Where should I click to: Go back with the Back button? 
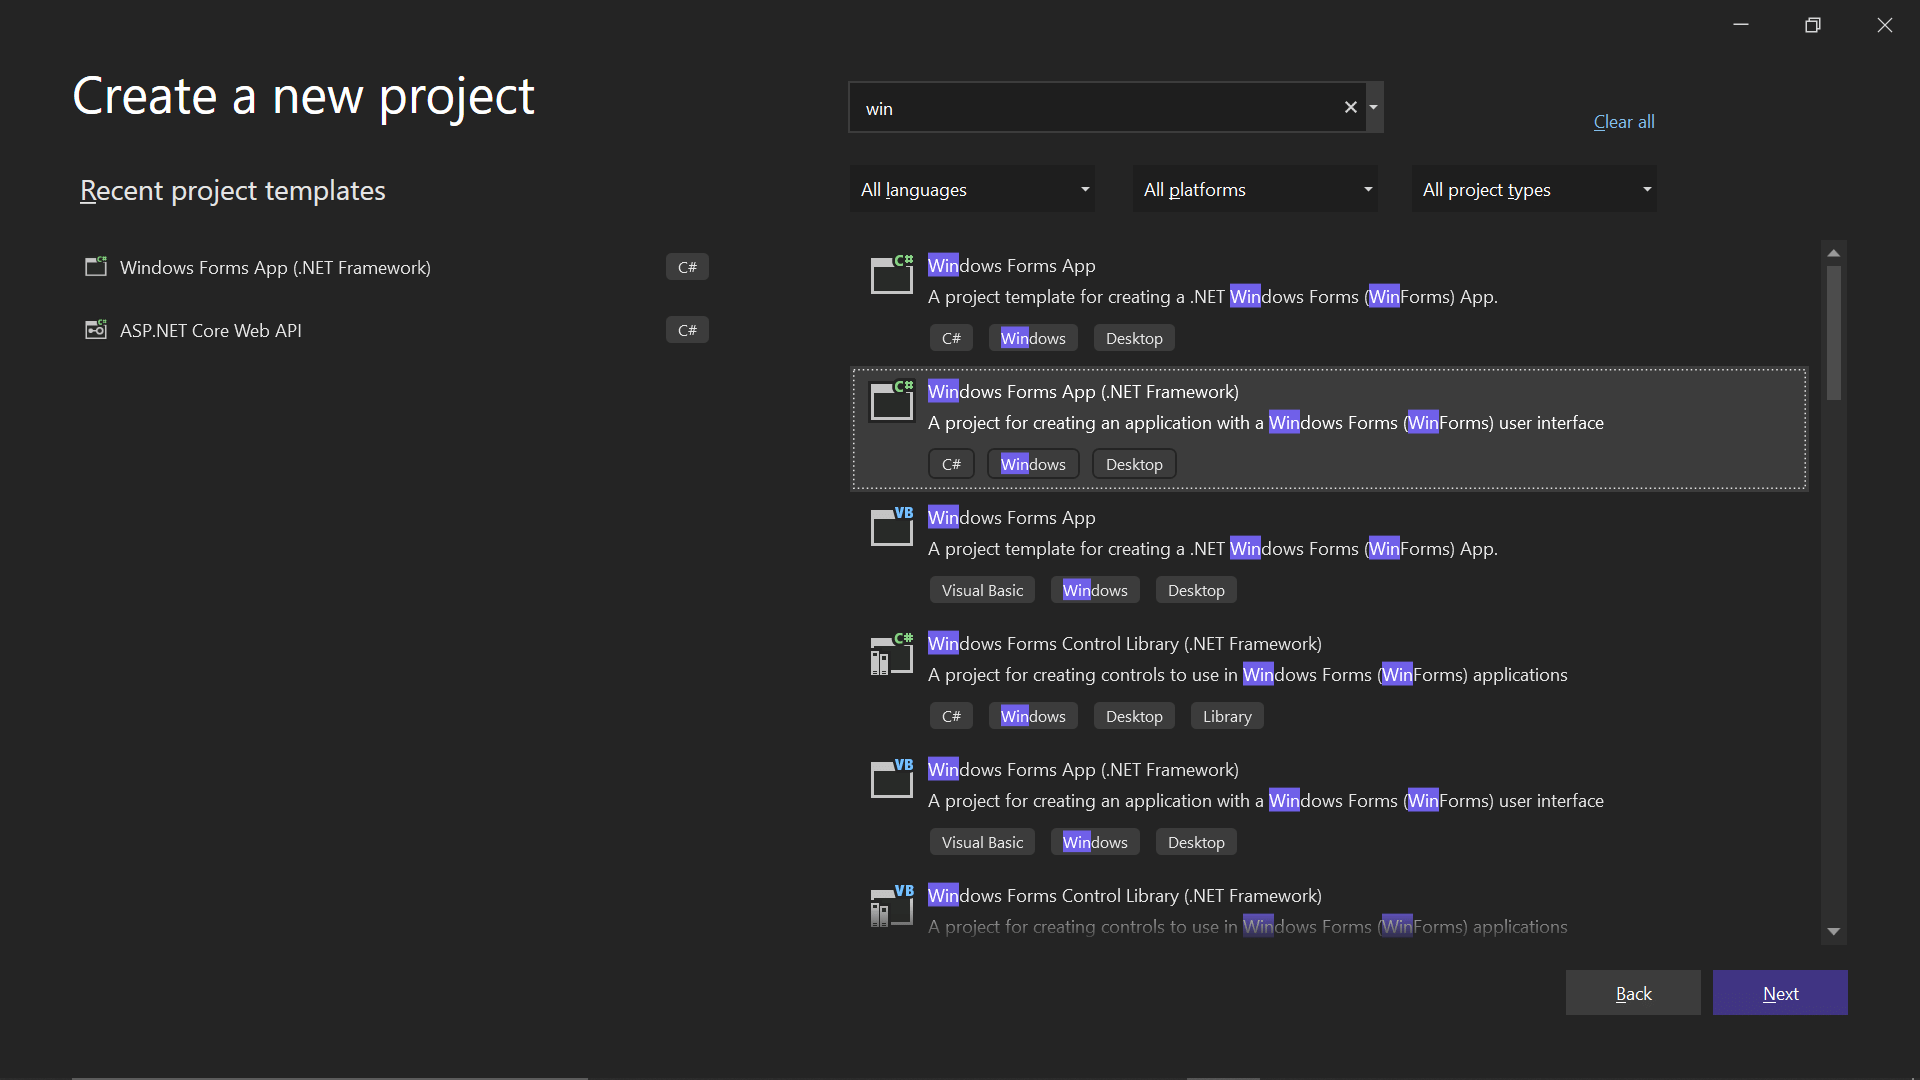coord(1632,993)
